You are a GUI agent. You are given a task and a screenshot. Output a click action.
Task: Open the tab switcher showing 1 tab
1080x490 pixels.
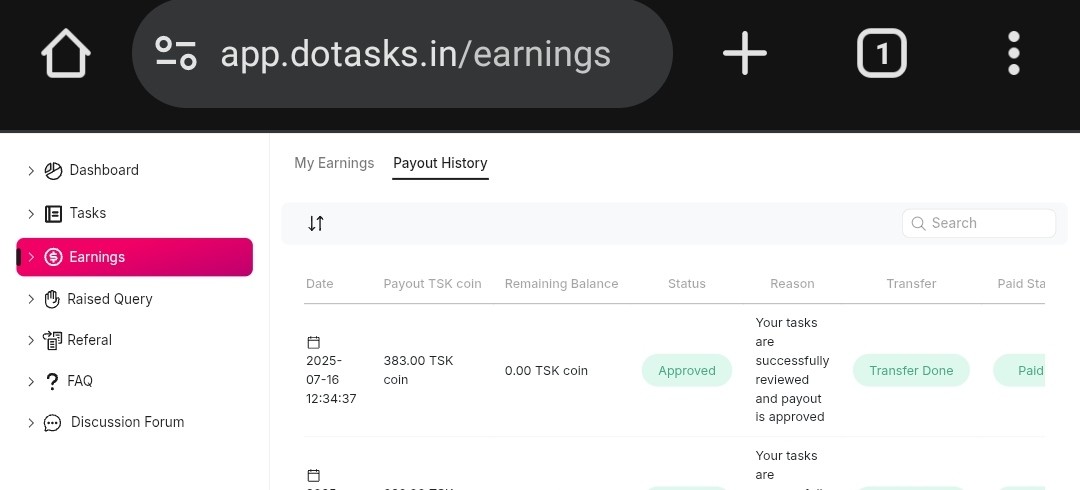(x=881, y=53)
